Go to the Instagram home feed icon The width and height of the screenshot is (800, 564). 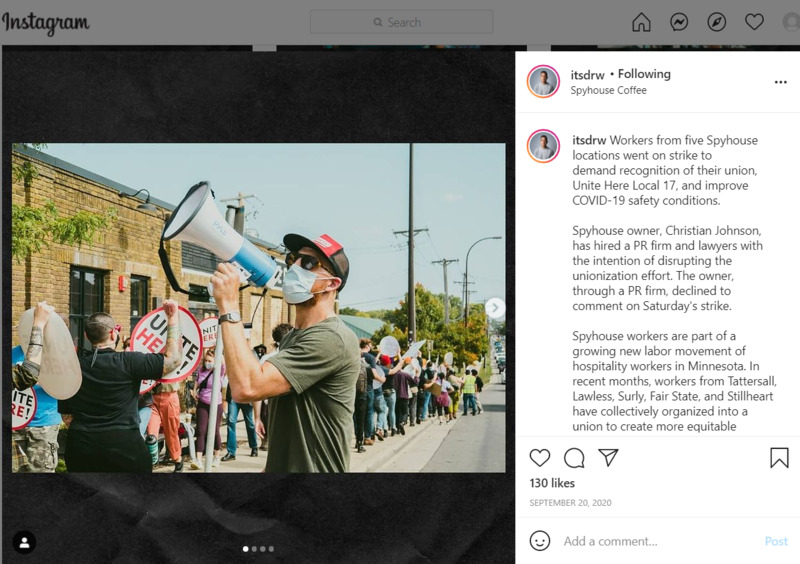(x=641, y=22)
